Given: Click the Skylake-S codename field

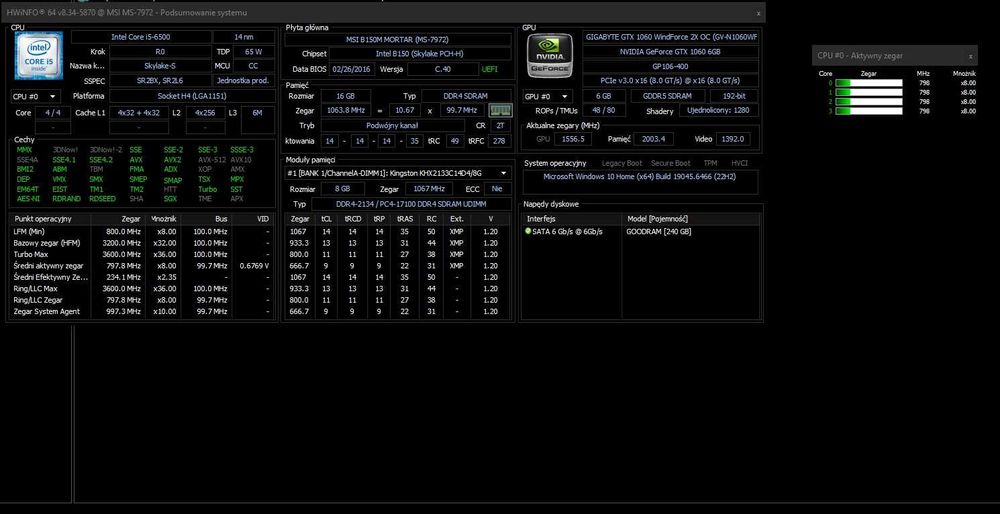Looking at the screenshot, I should tap(160, 66).
